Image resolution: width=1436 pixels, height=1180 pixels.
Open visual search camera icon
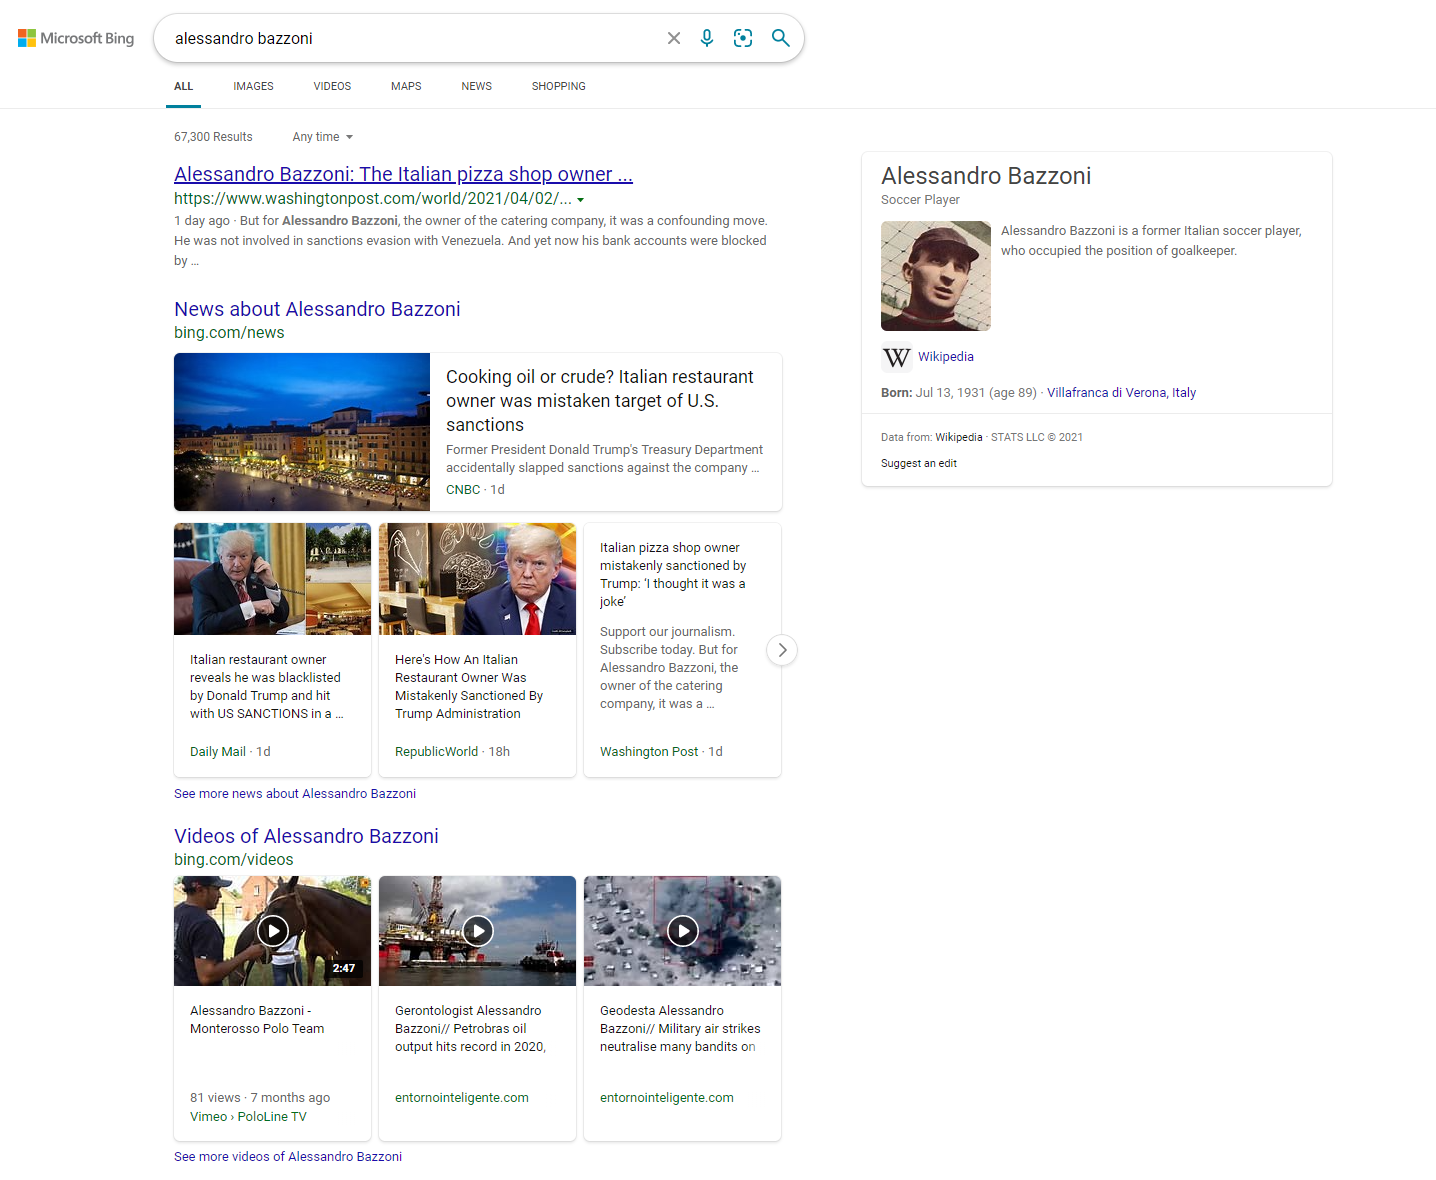pos(743,38)
